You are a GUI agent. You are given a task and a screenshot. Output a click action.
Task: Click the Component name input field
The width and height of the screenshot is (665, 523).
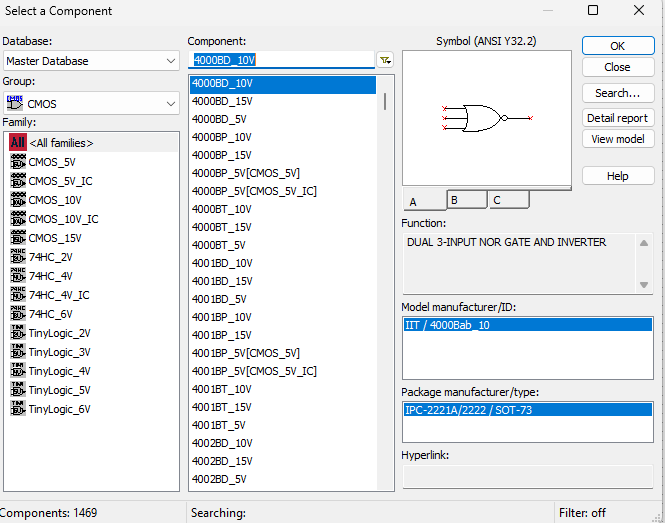(x=281, y=60)
